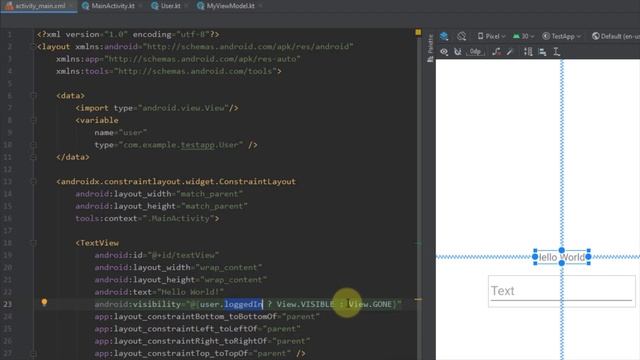
Task: Open the View Options eye icon
Action: click(444, 52)
